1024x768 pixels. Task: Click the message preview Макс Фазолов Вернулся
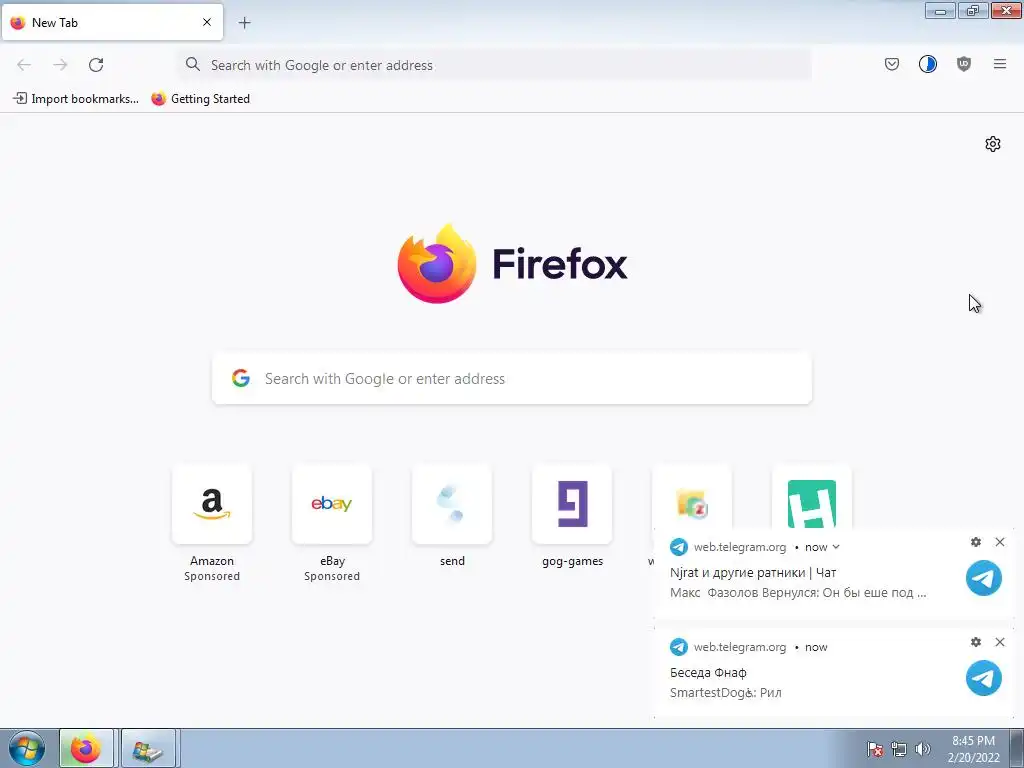point(798,593)
